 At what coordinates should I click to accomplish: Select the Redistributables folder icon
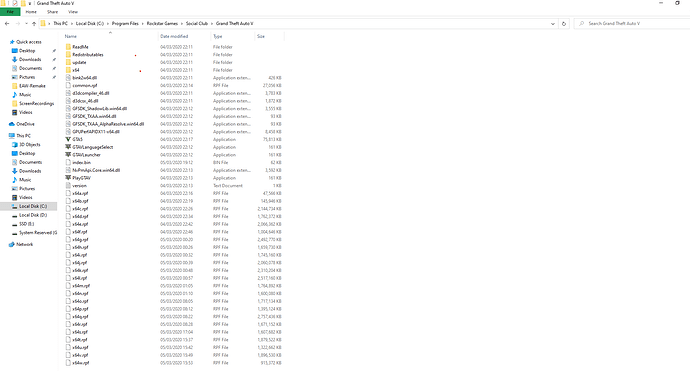click(68, 55)
